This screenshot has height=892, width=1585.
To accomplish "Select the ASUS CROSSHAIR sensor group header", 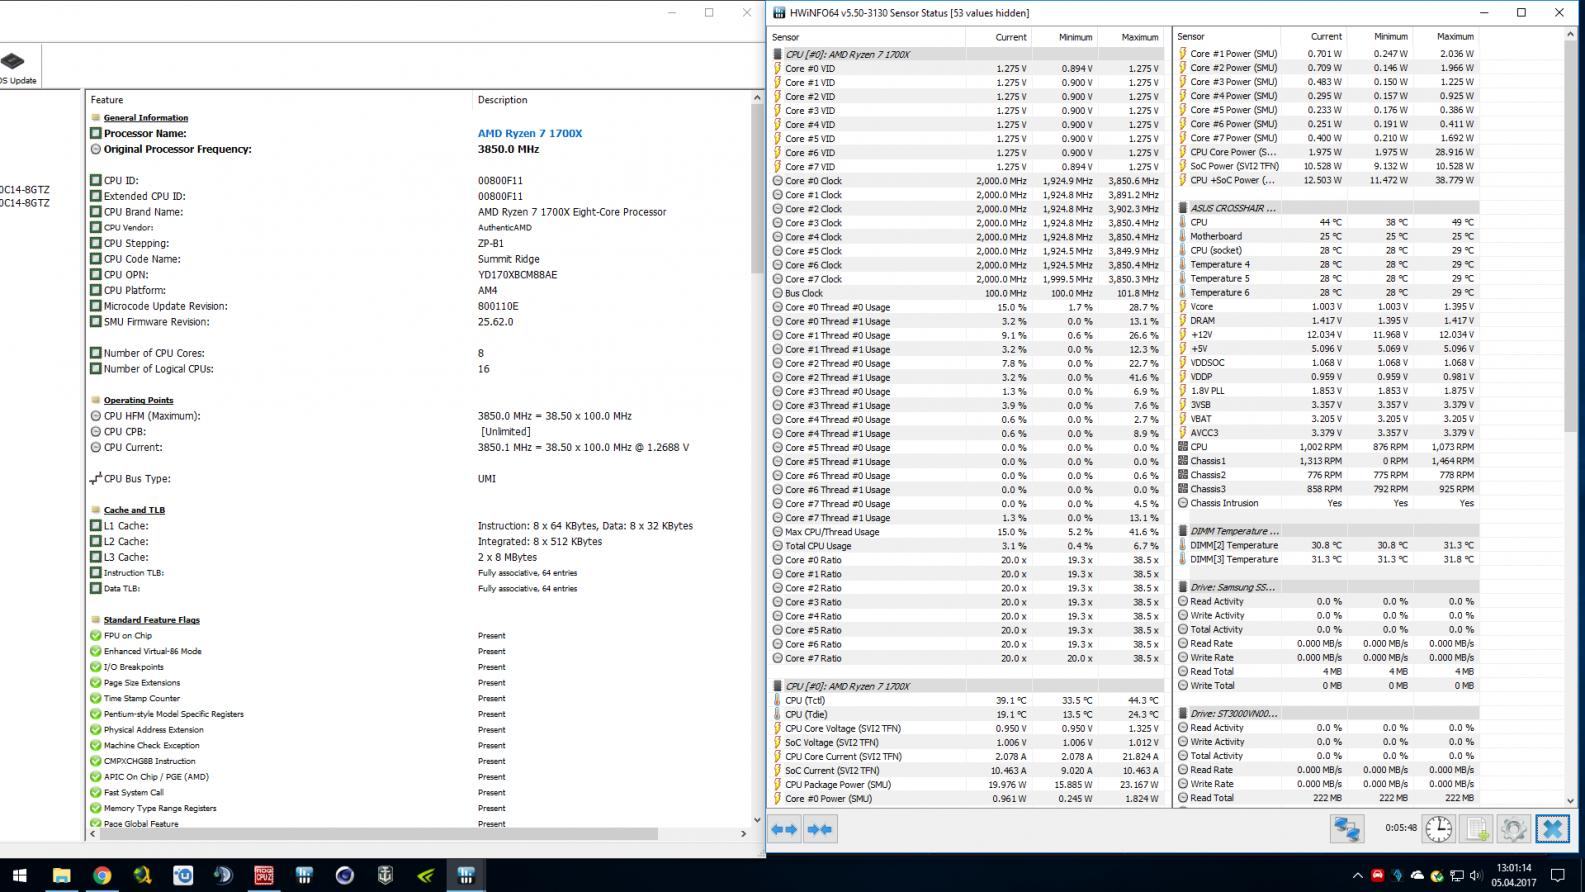I will point(1325,208).
